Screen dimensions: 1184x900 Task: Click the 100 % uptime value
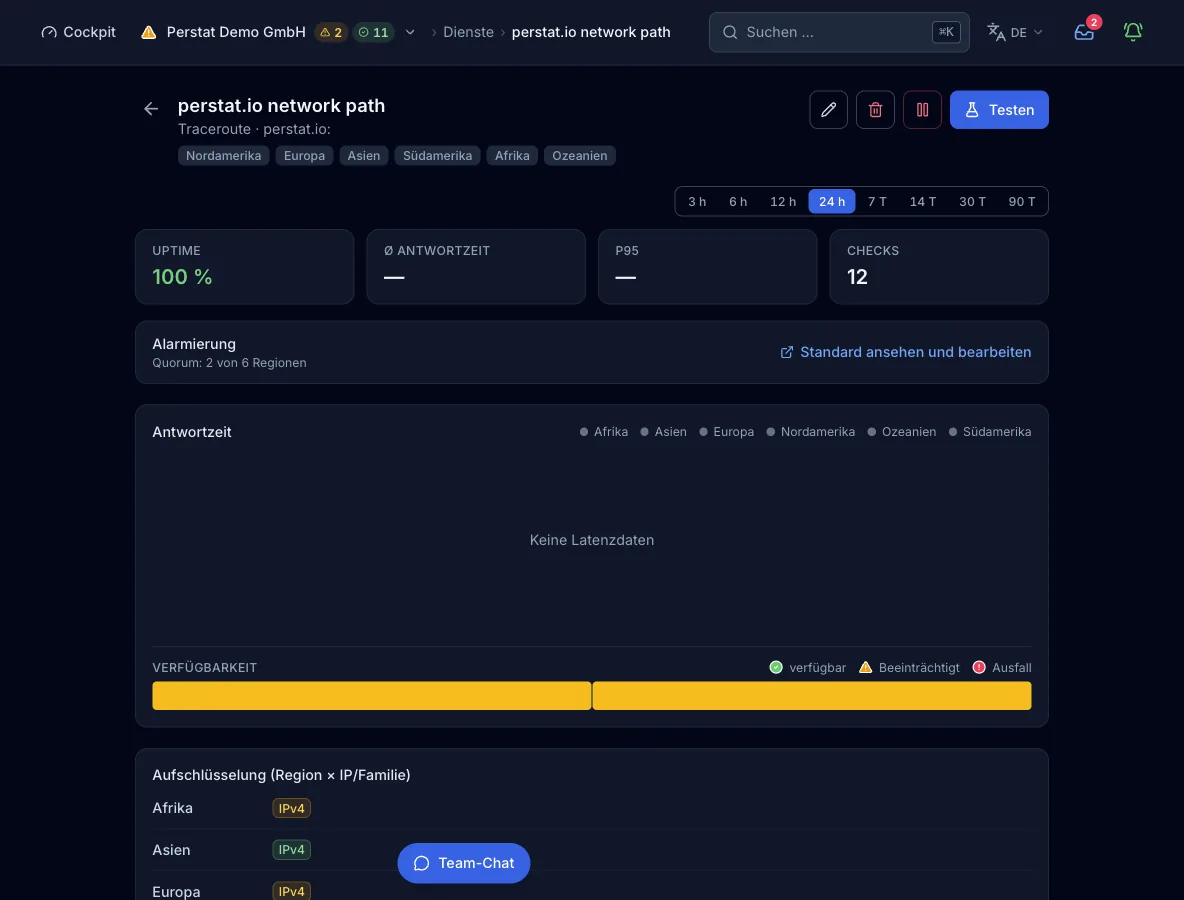tap(182, 277)
